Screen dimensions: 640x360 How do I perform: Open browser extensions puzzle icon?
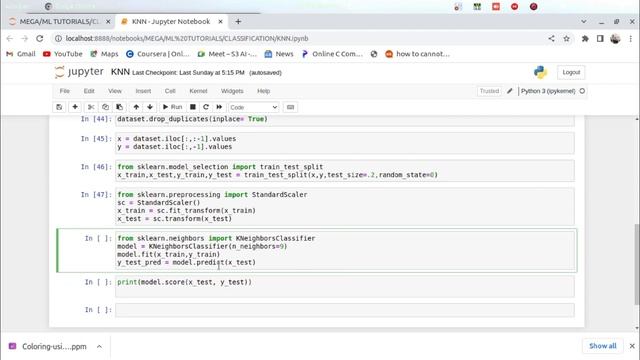[x=585, y=38]
